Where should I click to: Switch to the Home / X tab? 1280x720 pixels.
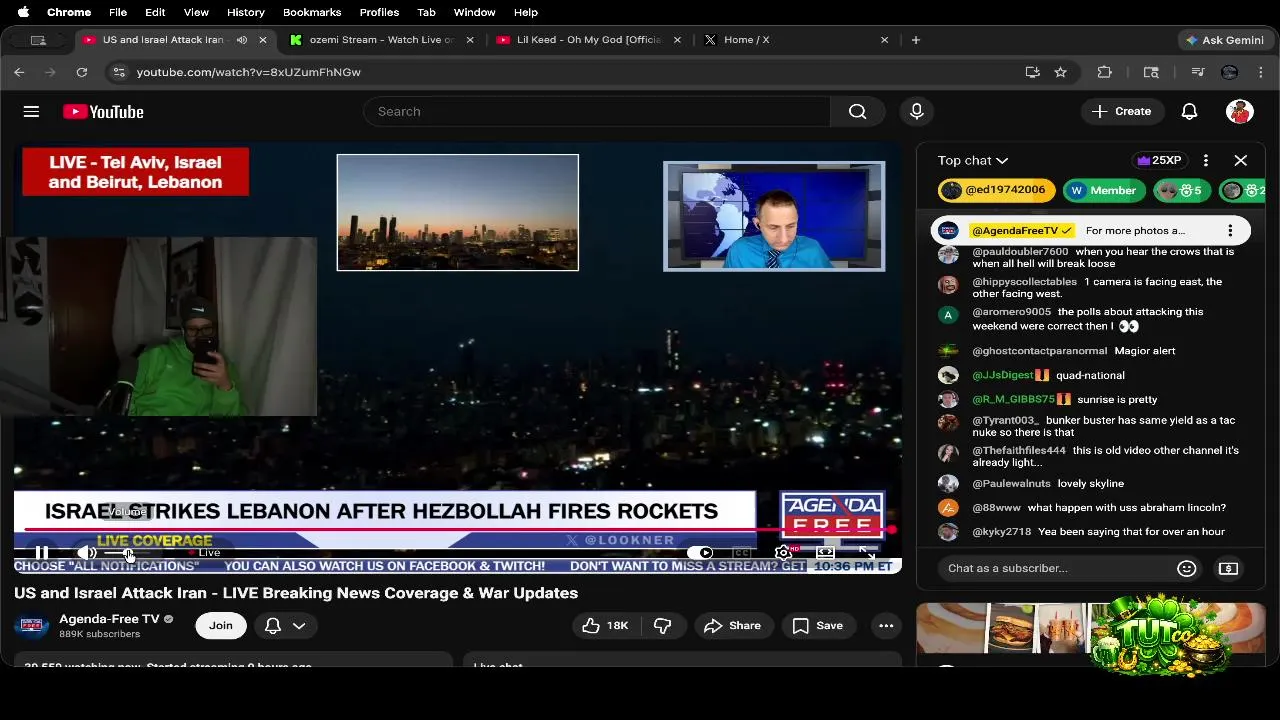point(795,40)
